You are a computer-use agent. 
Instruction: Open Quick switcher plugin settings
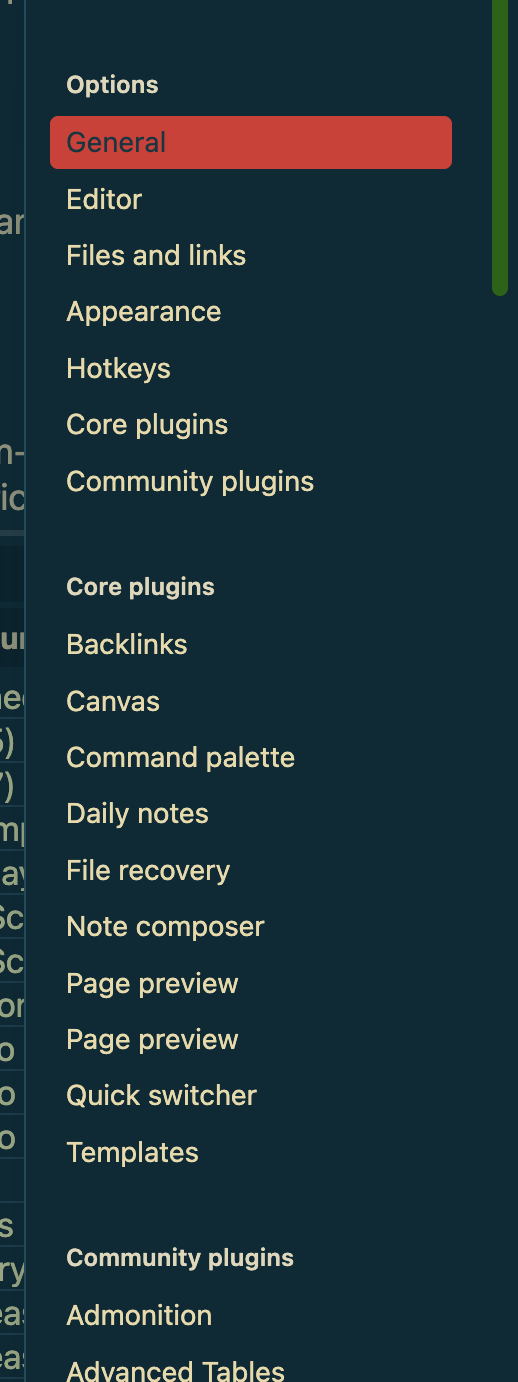click(251, 1095)
